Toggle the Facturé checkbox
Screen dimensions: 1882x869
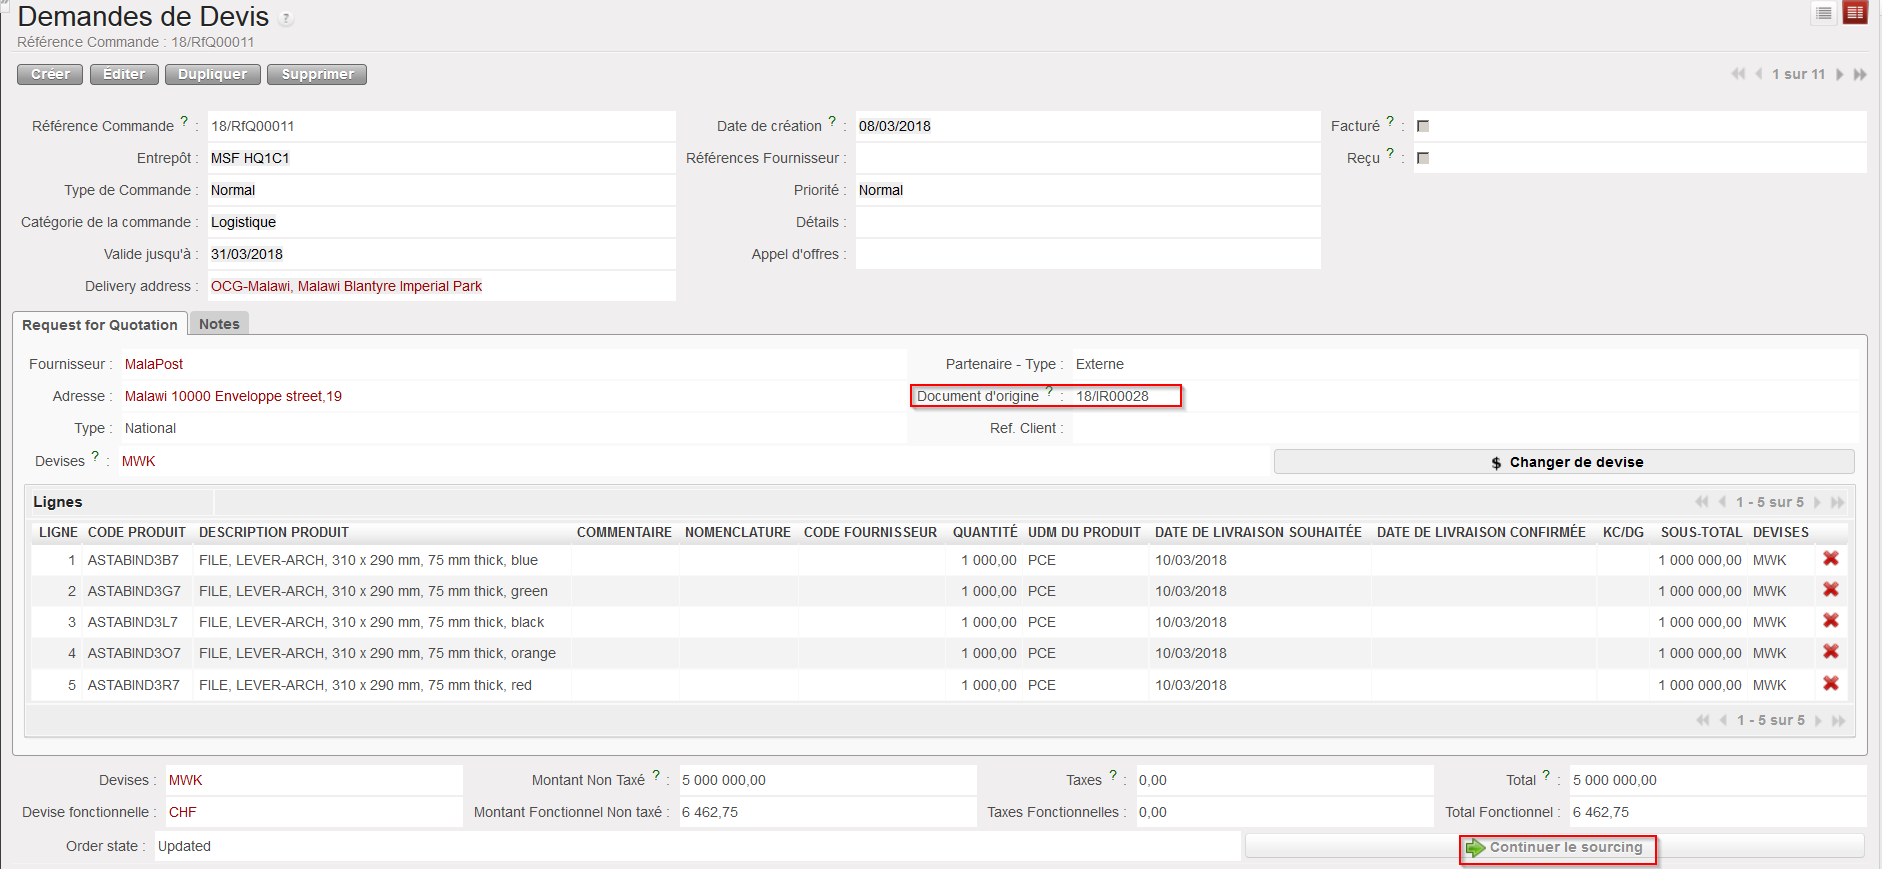(1423, 126)
